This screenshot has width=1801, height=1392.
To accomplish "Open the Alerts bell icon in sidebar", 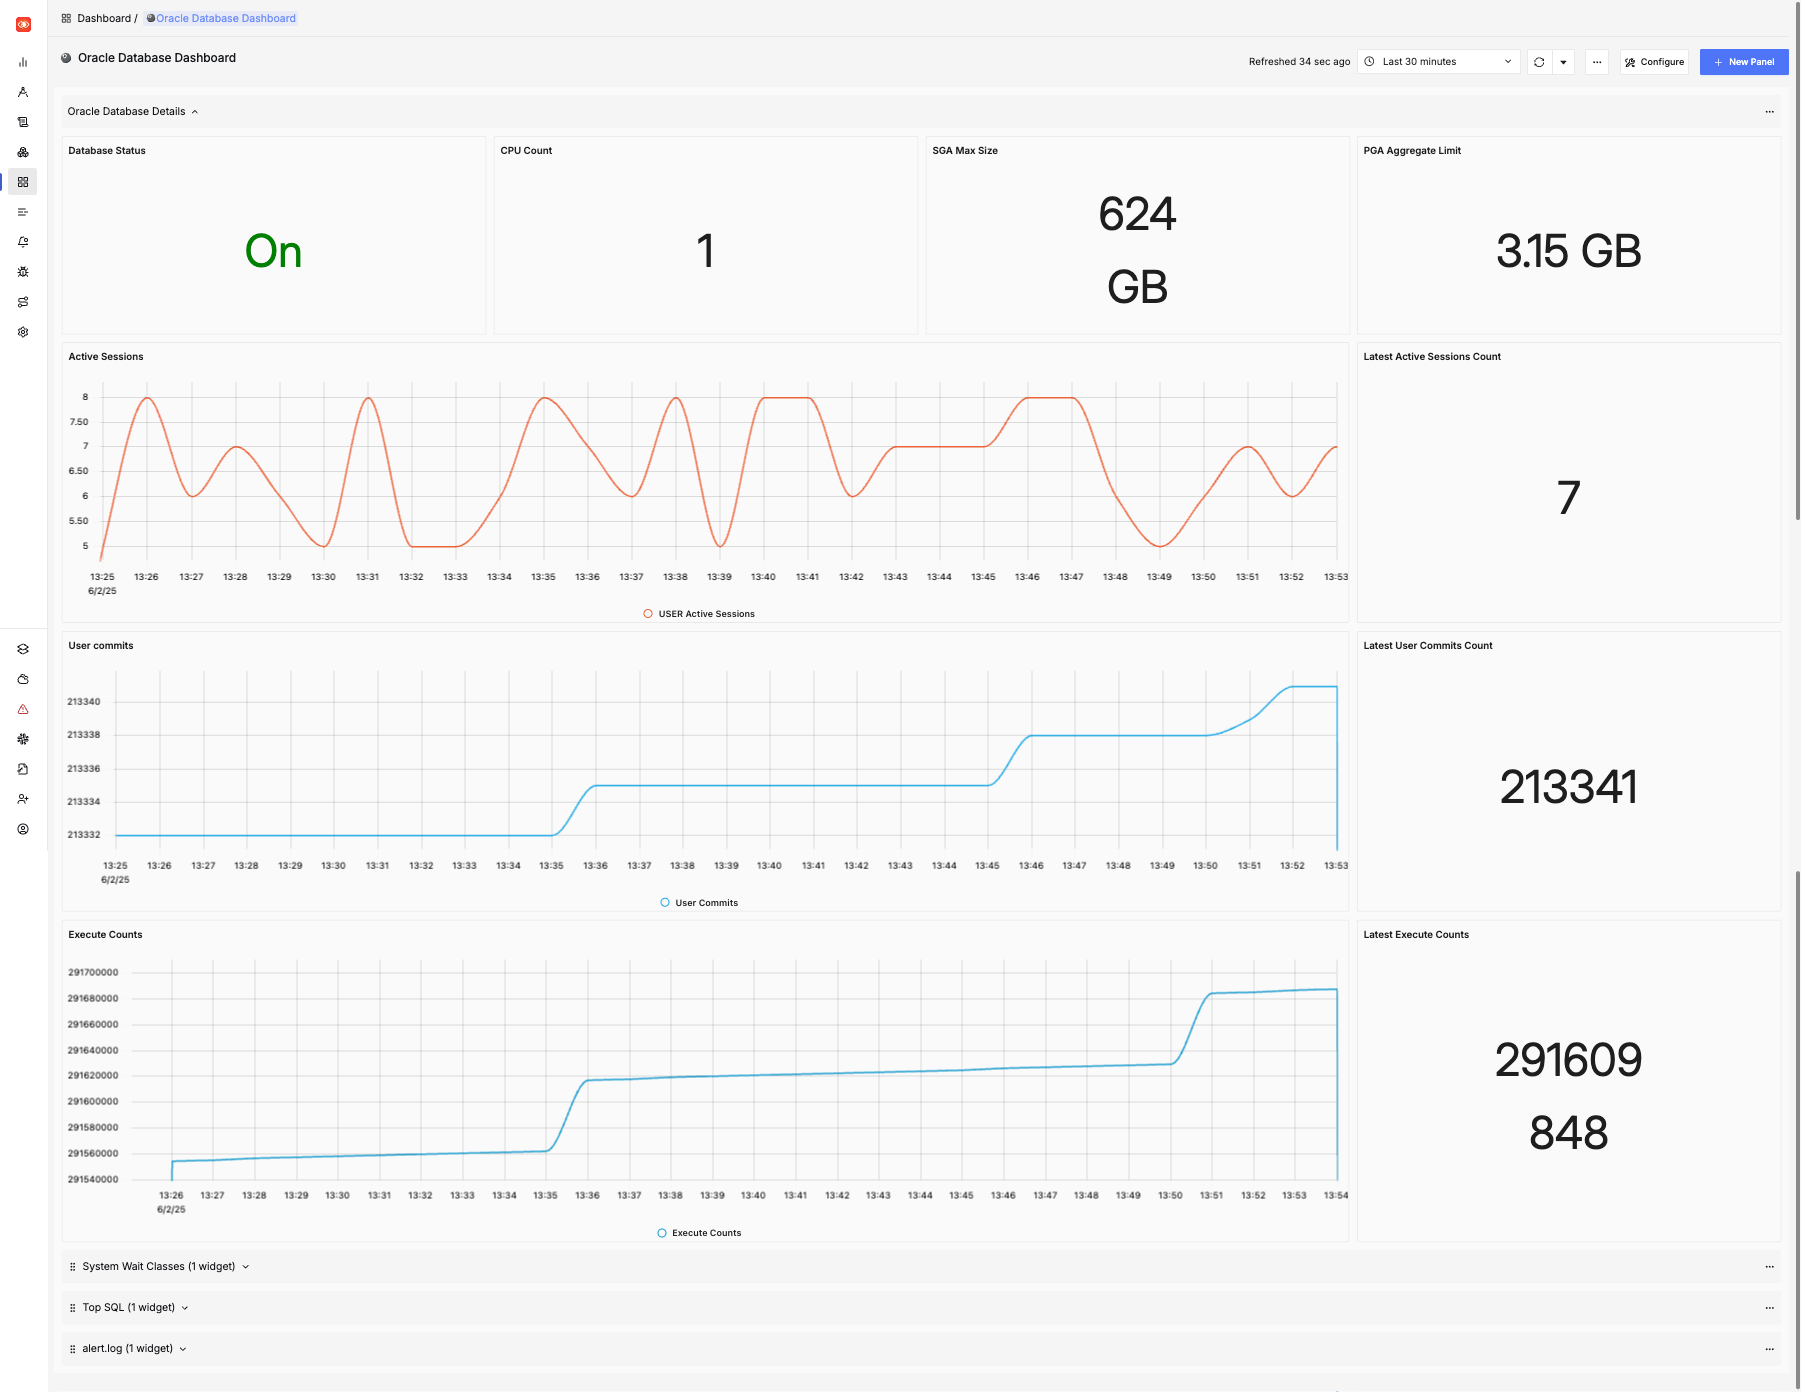I will click(23, 241).
